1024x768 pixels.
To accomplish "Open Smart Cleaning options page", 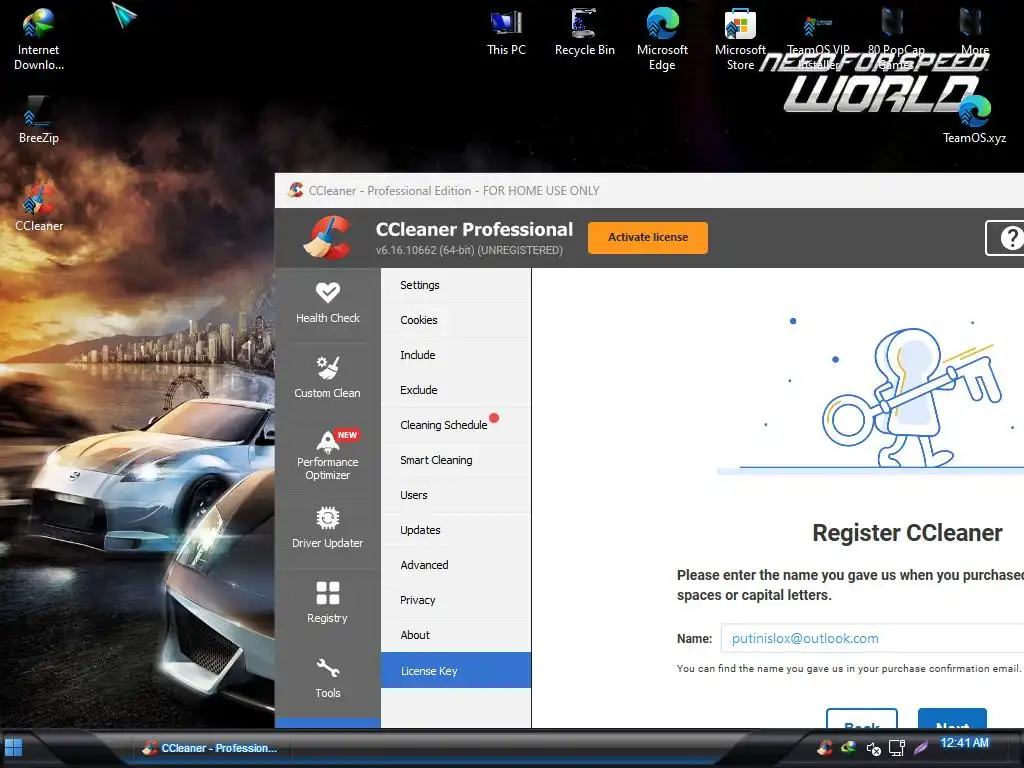I will (x=456, y=460).
